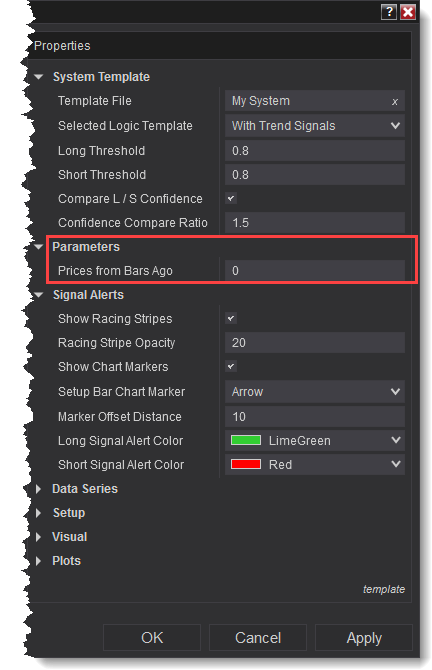Click the Apply button
This screenshot has height=670, width=432.
pos(364,638)
